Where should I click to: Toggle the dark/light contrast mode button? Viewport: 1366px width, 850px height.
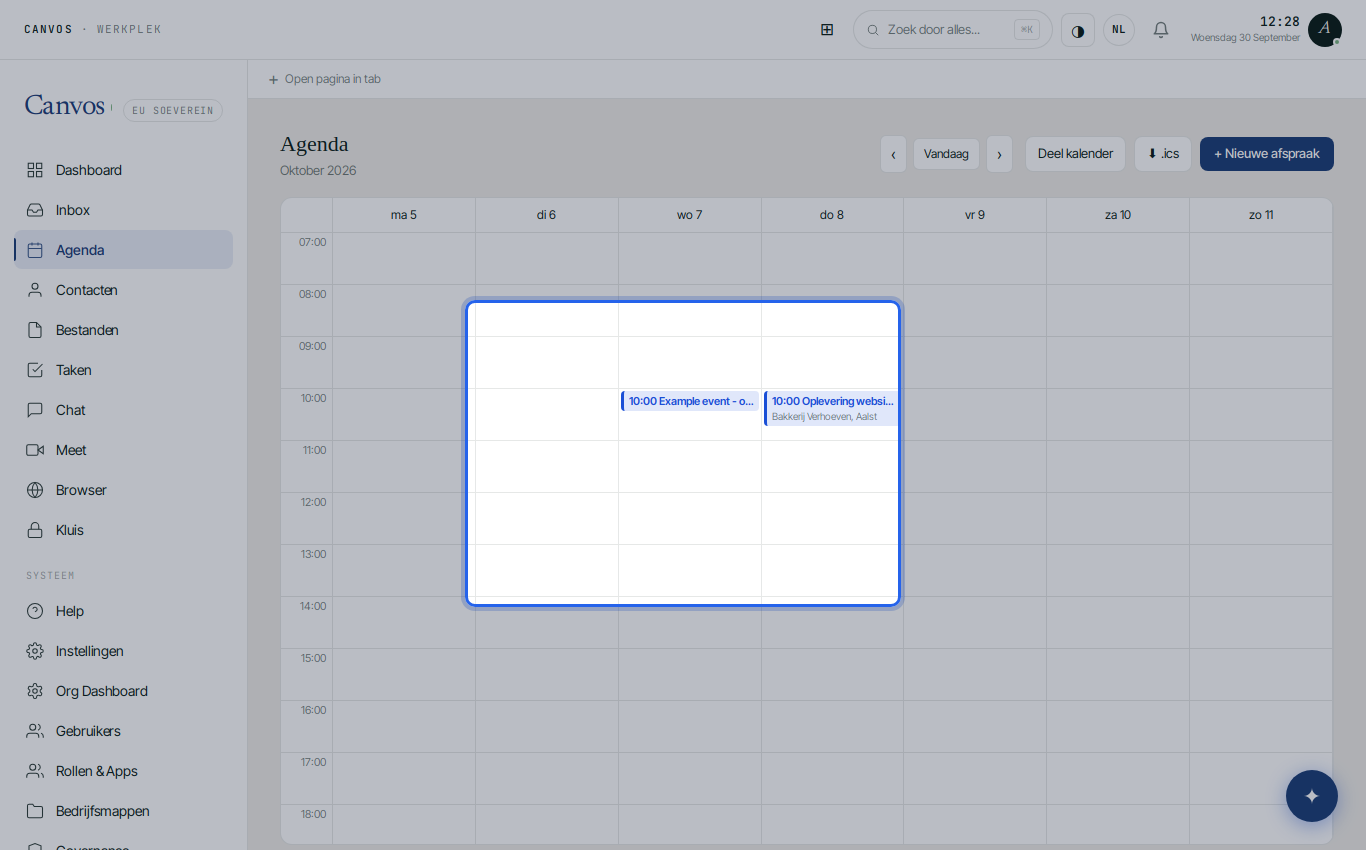tap(1078, 30)
